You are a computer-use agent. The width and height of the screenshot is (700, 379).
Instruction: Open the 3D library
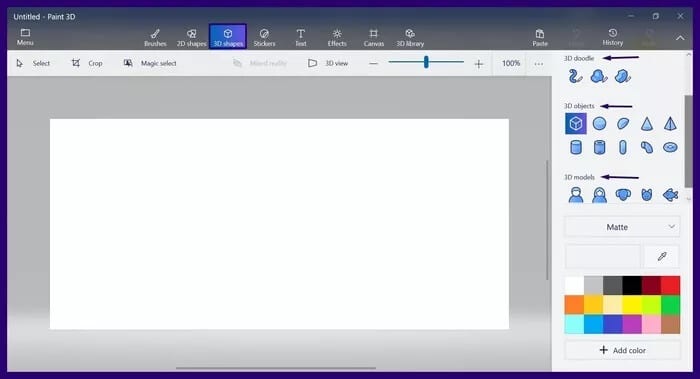coord(410,37)
